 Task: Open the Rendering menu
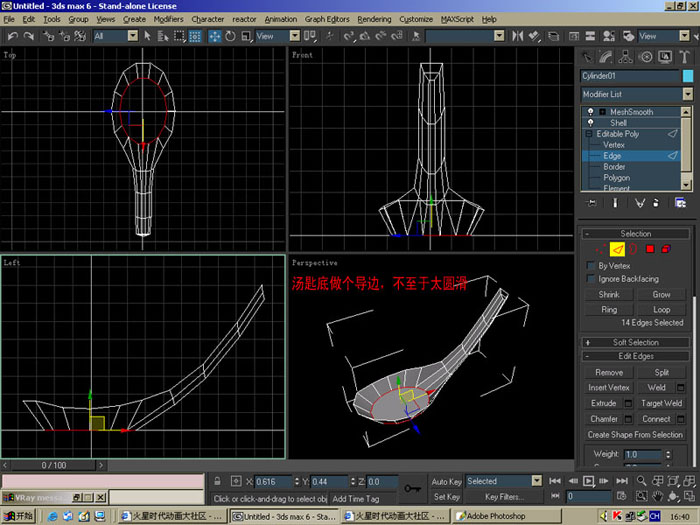coord(374,19)
